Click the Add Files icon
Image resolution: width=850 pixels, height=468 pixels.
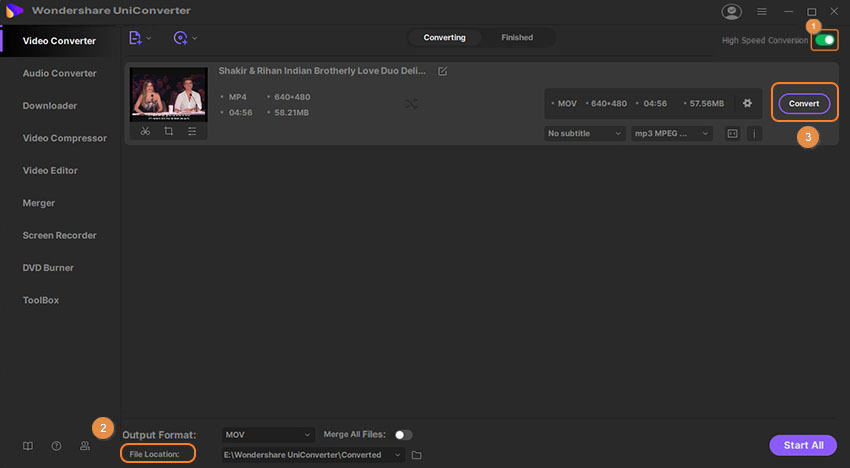point(136,38)
